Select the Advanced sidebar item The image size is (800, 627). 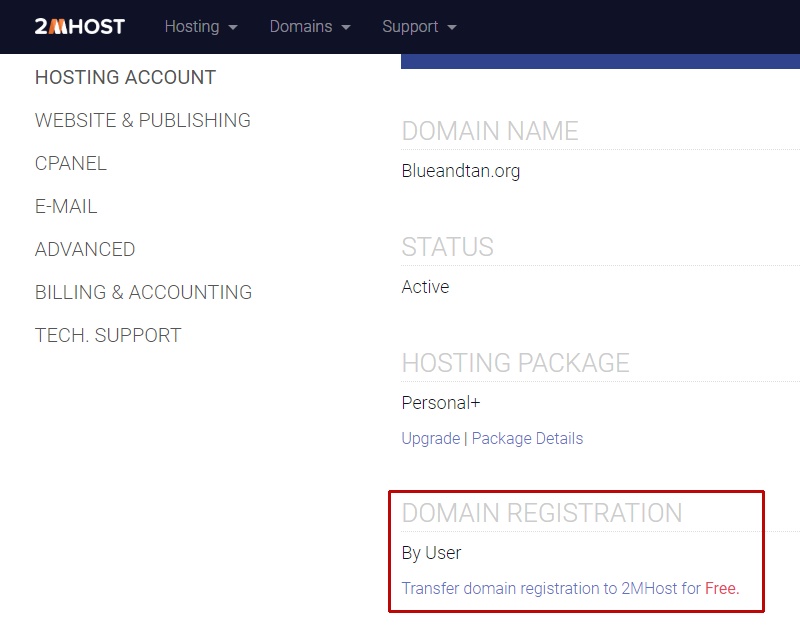(x=85, y=249)
